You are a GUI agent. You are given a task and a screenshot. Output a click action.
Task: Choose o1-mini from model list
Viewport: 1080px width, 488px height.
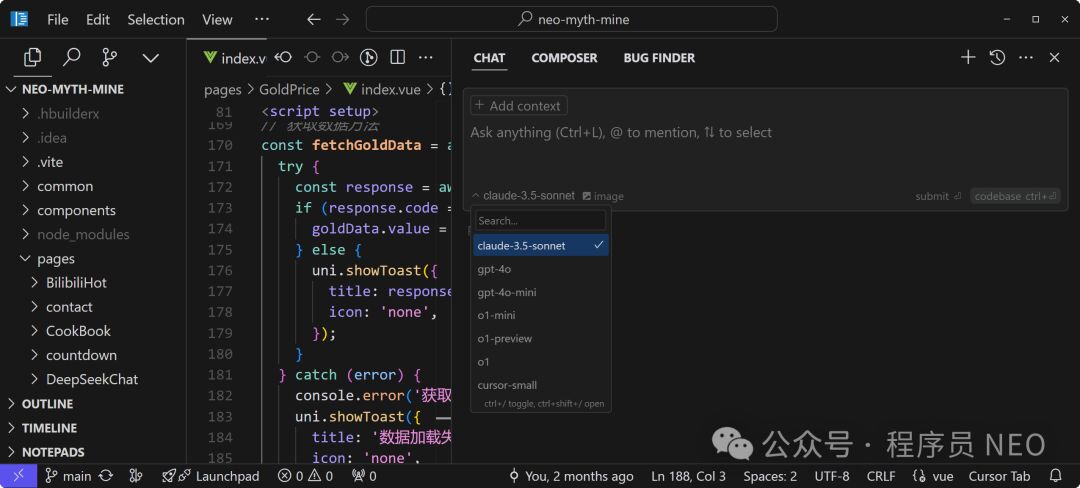[x=497, y=315]
